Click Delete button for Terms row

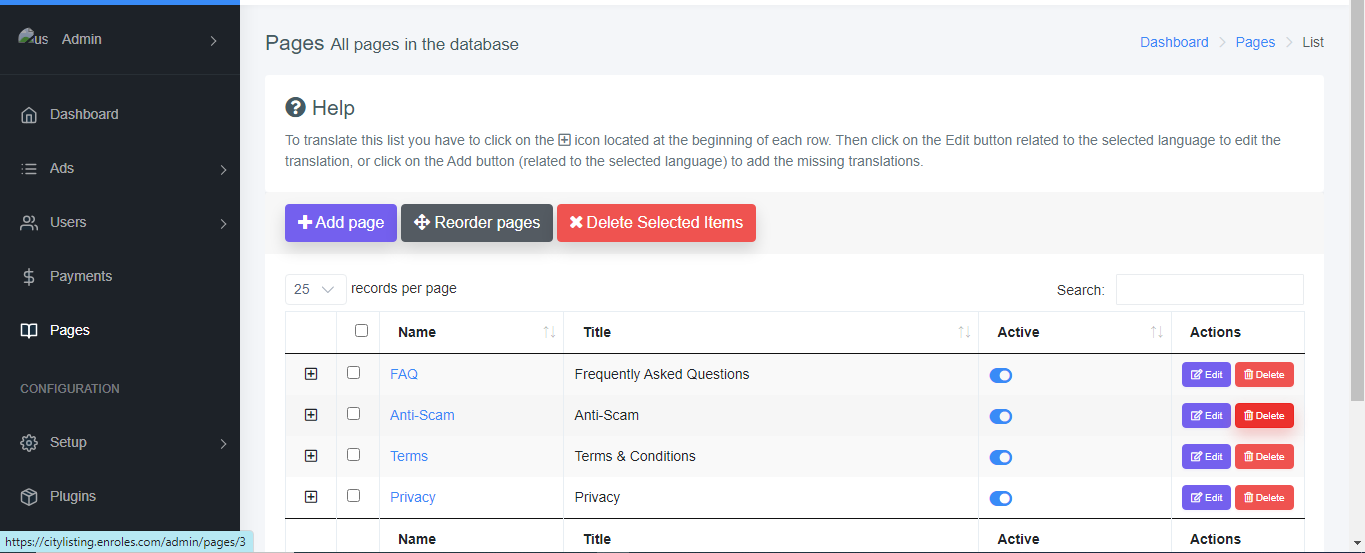pos(1264,457)
